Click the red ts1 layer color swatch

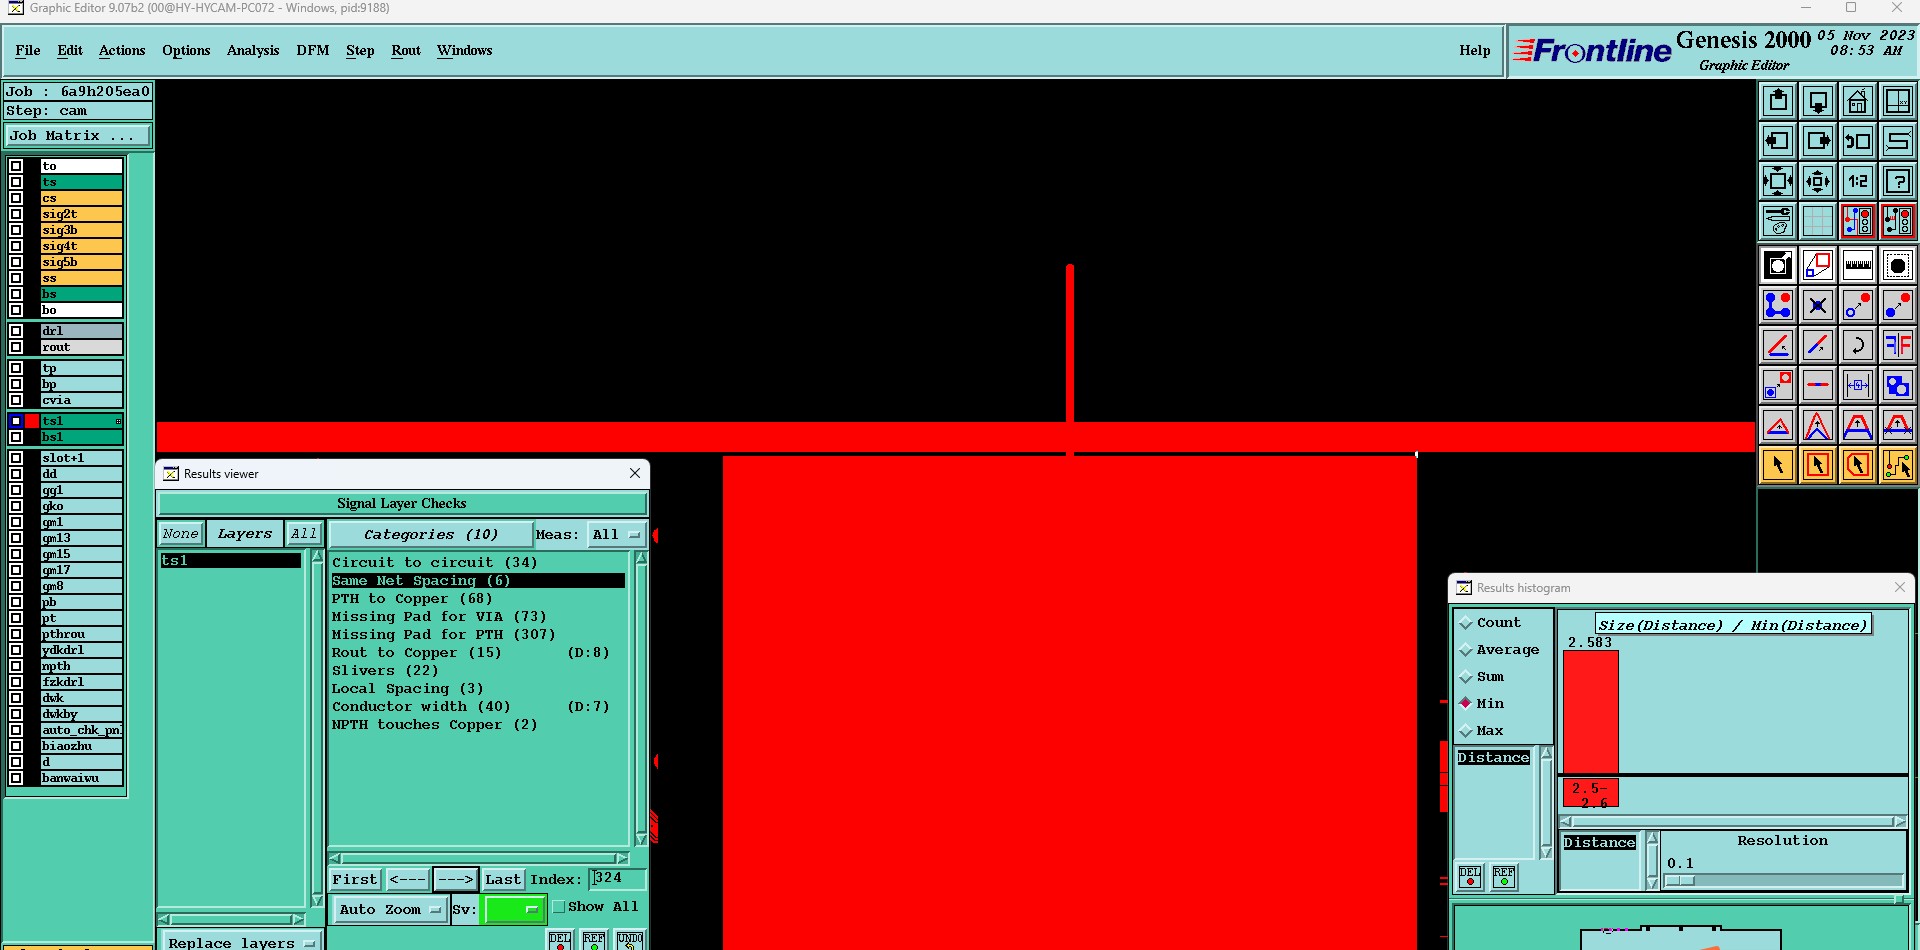pyautogui.click(x=32, y=421)
